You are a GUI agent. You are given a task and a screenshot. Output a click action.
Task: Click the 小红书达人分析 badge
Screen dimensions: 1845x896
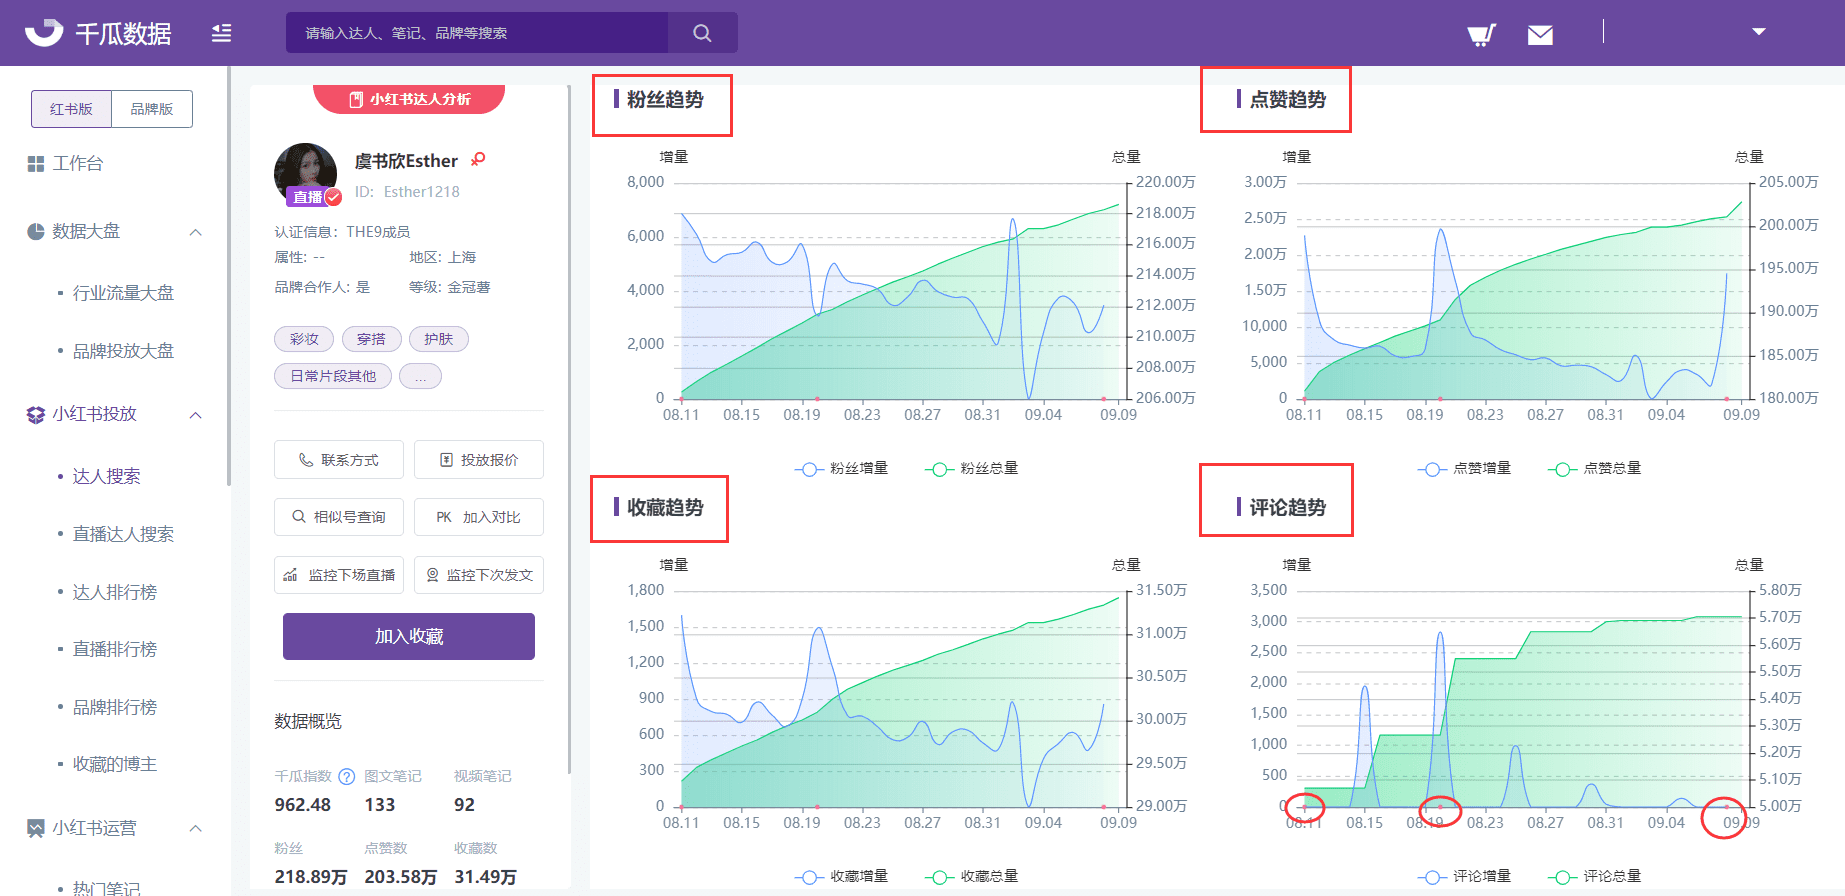pos(409,99)
